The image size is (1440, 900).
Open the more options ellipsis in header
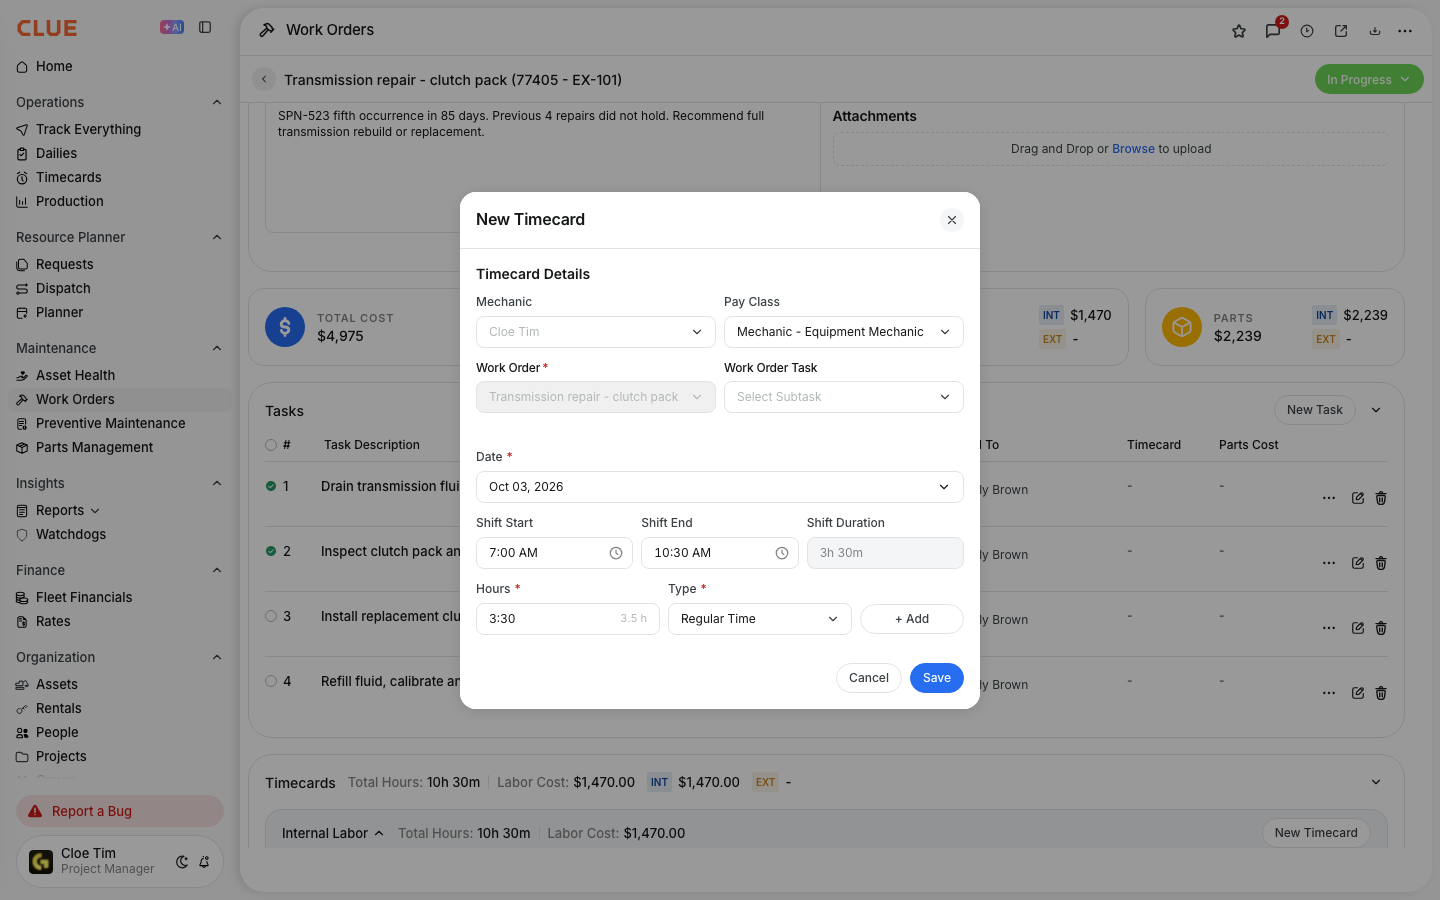click(x=1405, y=31)
